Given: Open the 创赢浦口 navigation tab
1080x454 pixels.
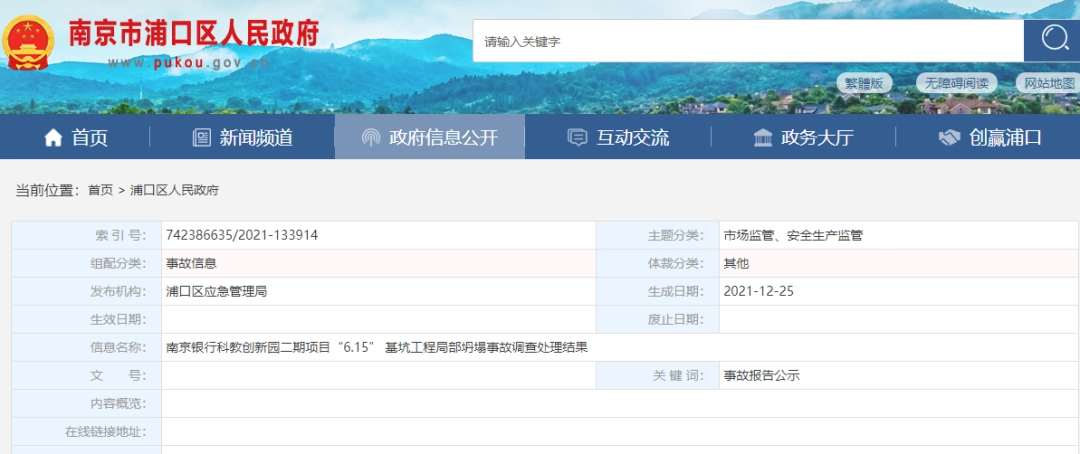Looking at the screenshot, I should [989, 137].
